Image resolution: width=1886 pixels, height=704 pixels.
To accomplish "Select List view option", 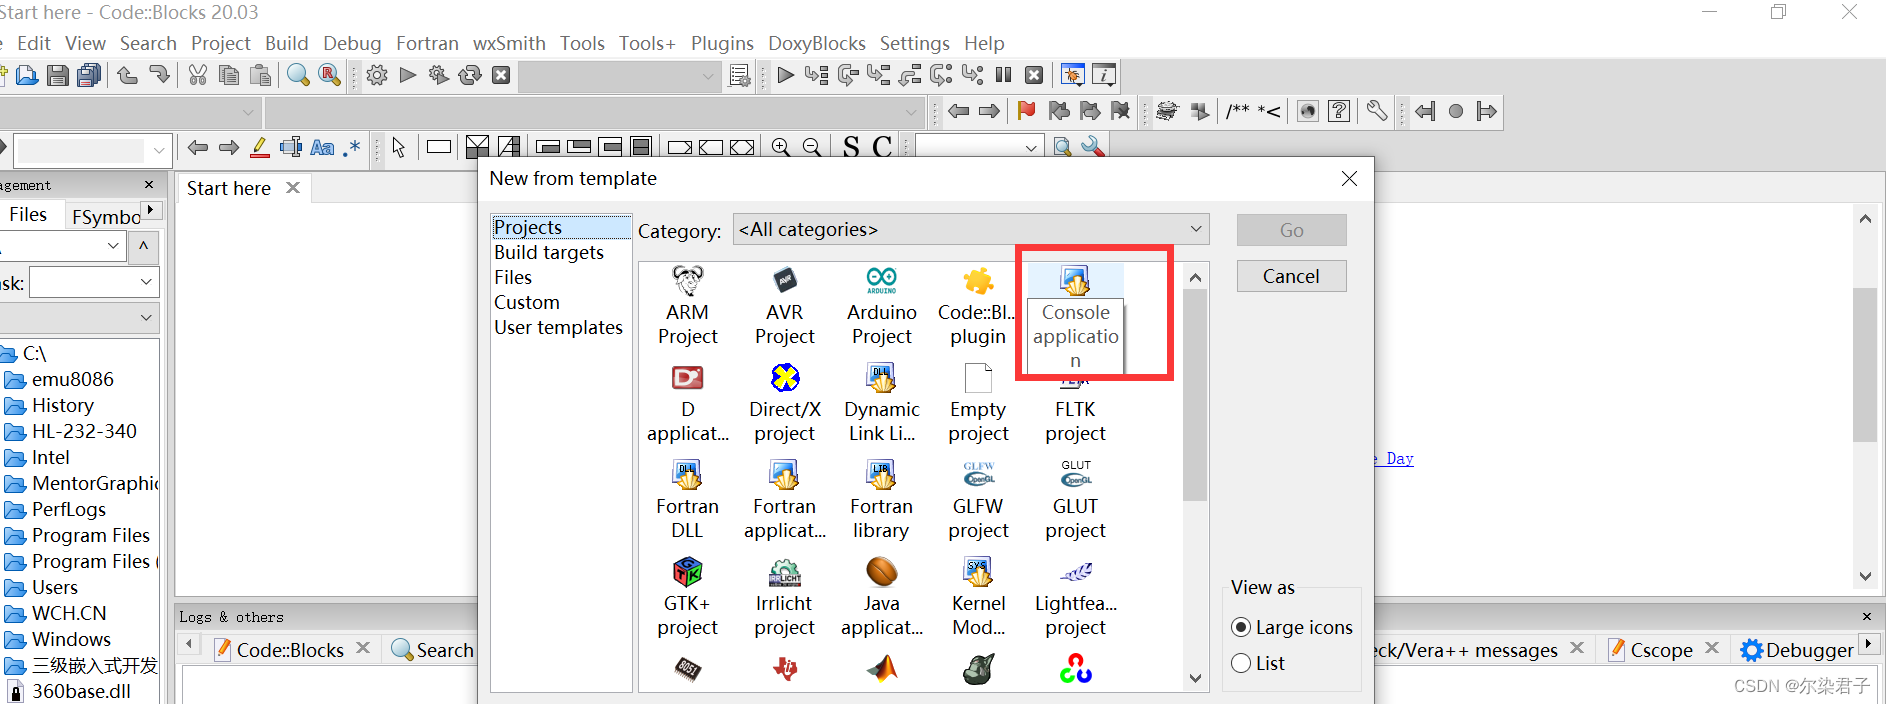I will click(x=1259, y=663).
